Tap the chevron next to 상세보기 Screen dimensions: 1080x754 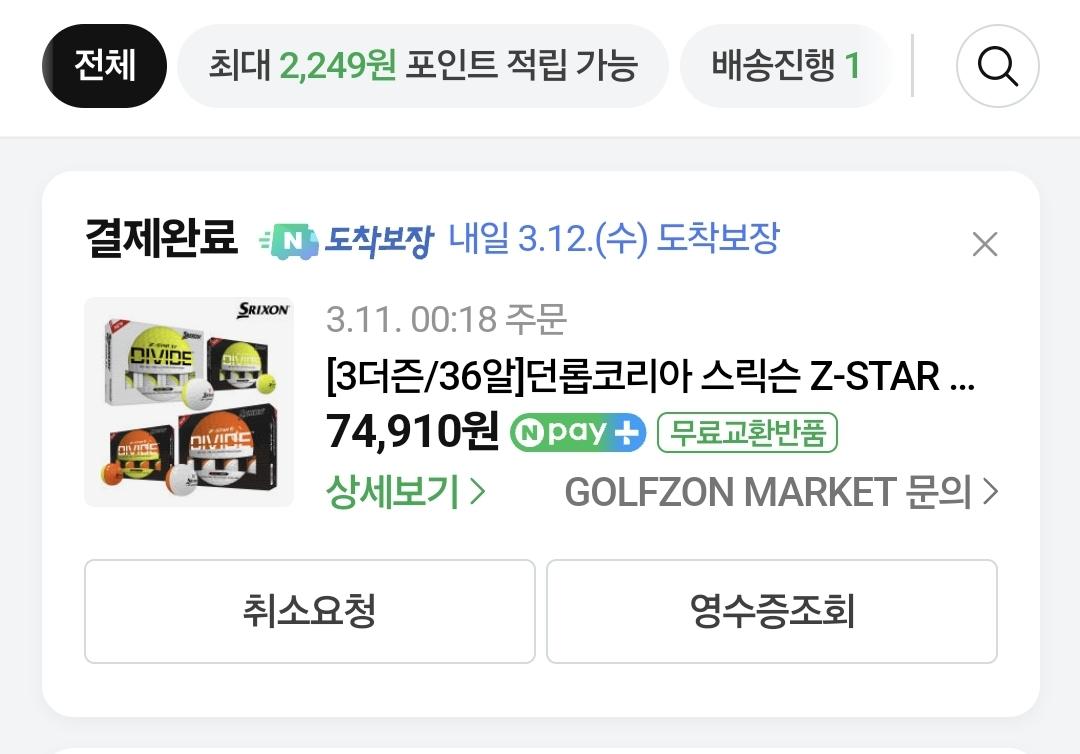click(477, 492)
